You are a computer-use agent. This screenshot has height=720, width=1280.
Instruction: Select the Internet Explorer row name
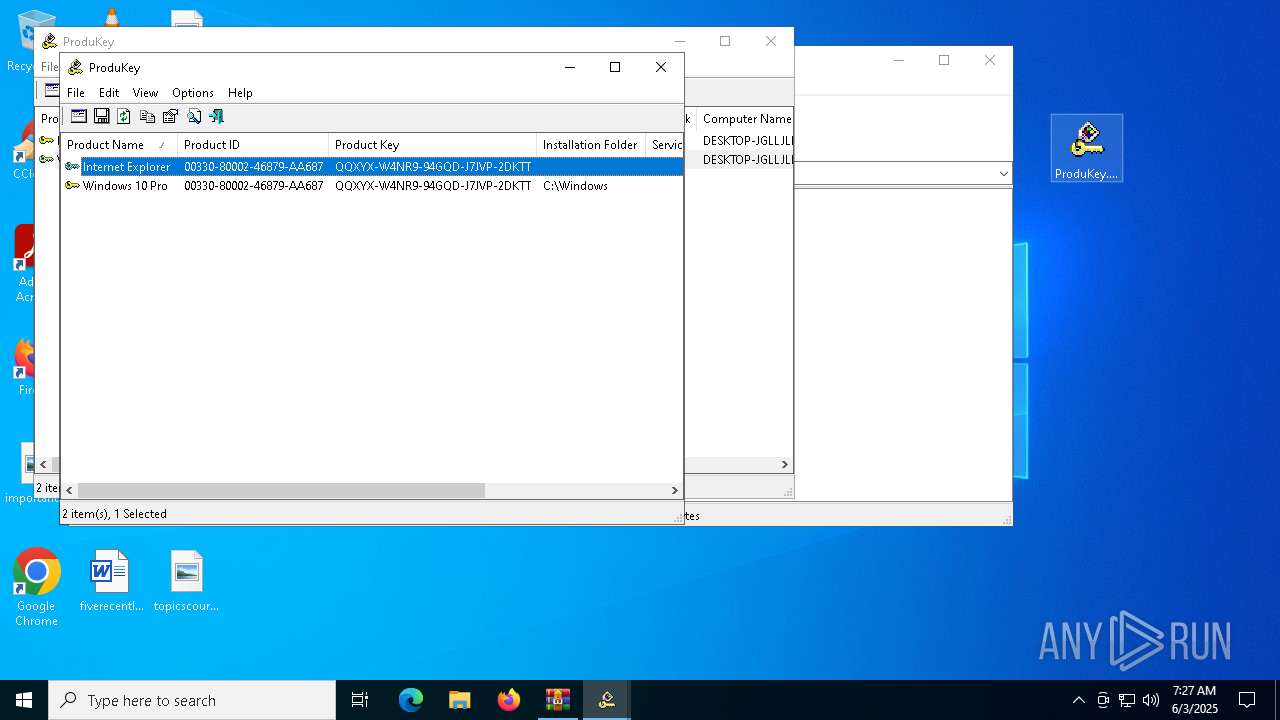[126, 167]
